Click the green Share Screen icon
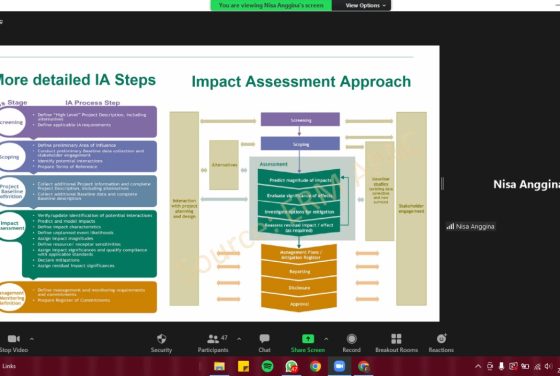Screen dimensions: 560x376 click(308, 339)
